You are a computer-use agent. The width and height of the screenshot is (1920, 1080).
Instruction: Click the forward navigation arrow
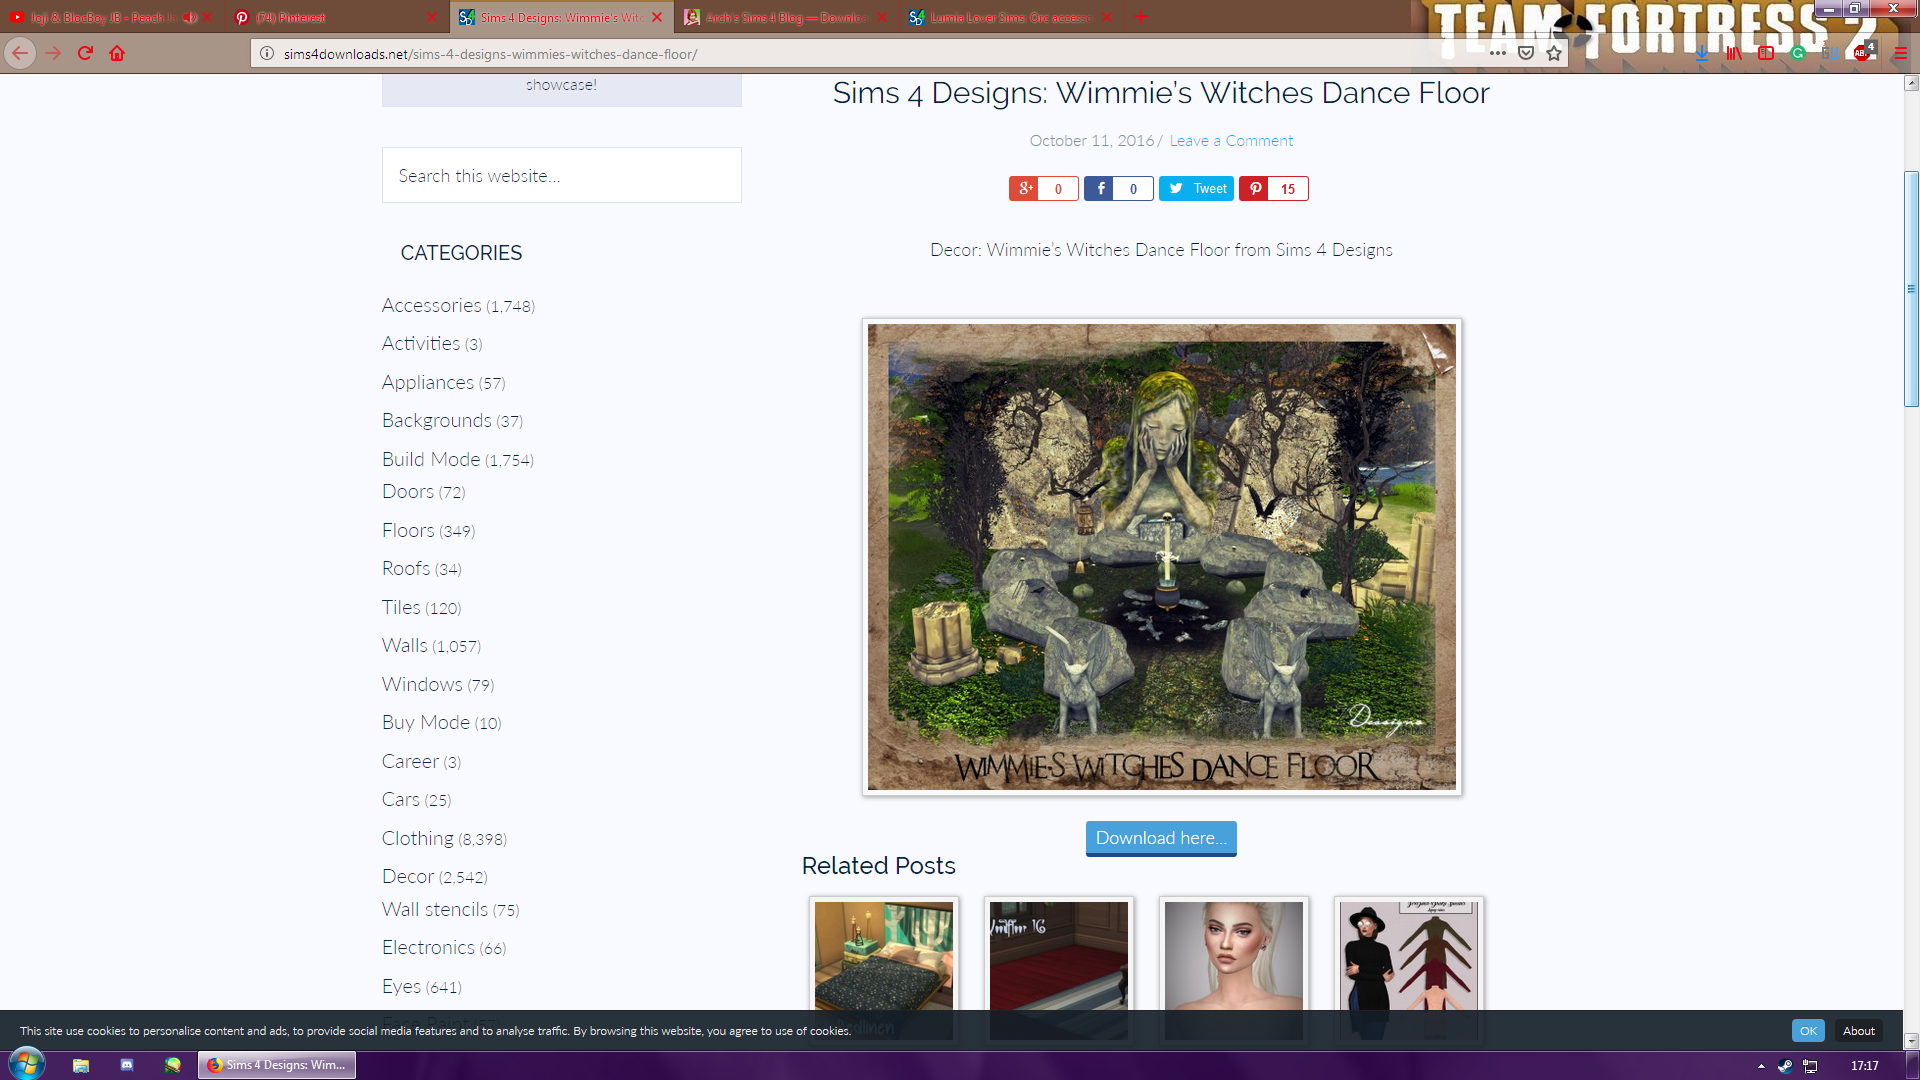(x=54, y=53)
